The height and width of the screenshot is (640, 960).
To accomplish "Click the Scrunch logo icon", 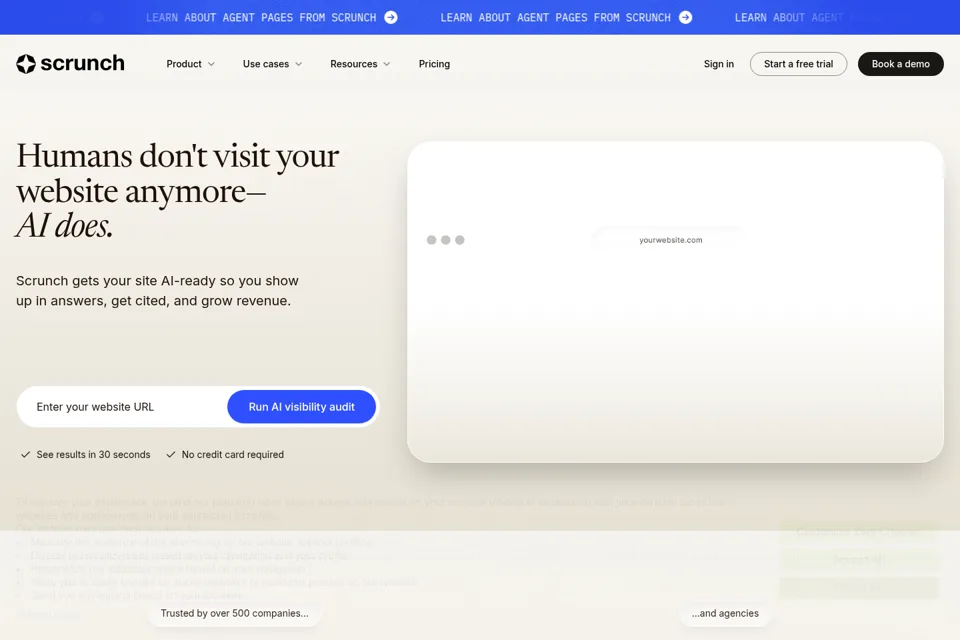I will tap(26, 64).
